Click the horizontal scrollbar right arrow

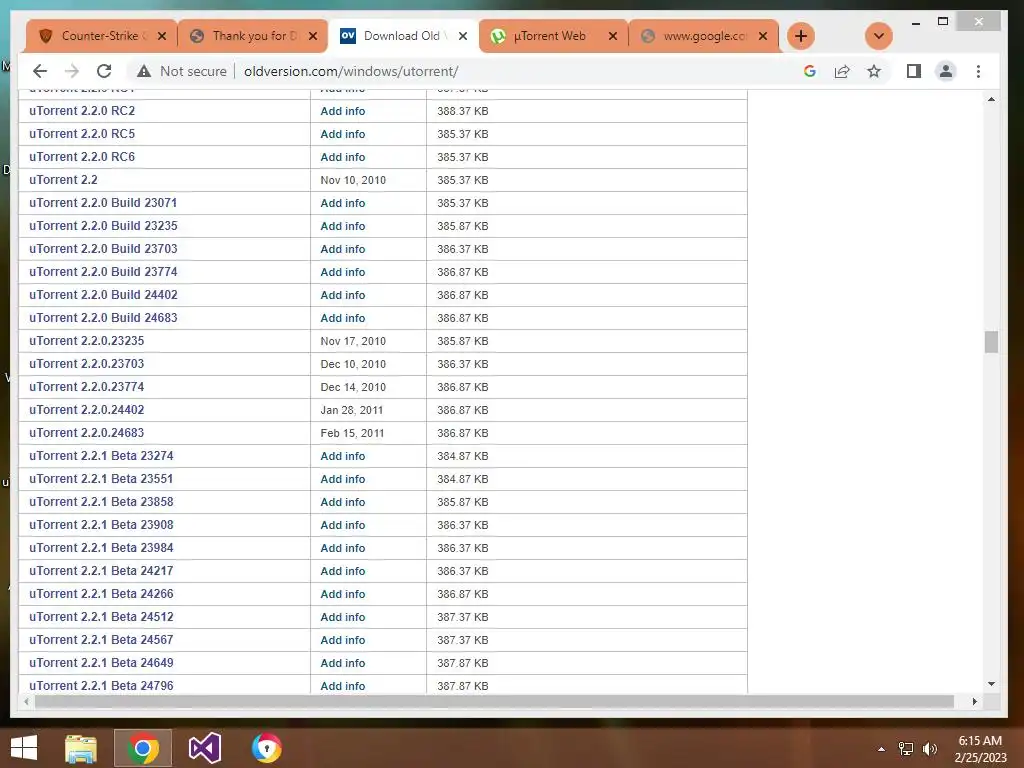(974, 701)
